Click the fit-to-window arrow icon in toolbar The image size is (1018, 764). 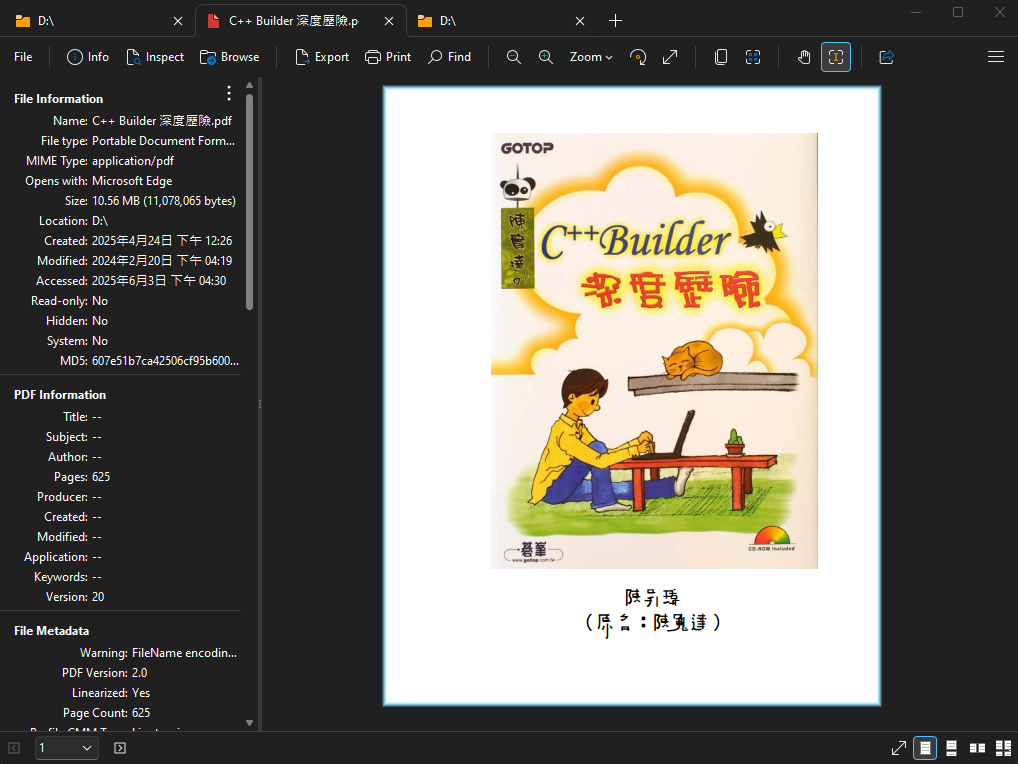tap(670, 57)
